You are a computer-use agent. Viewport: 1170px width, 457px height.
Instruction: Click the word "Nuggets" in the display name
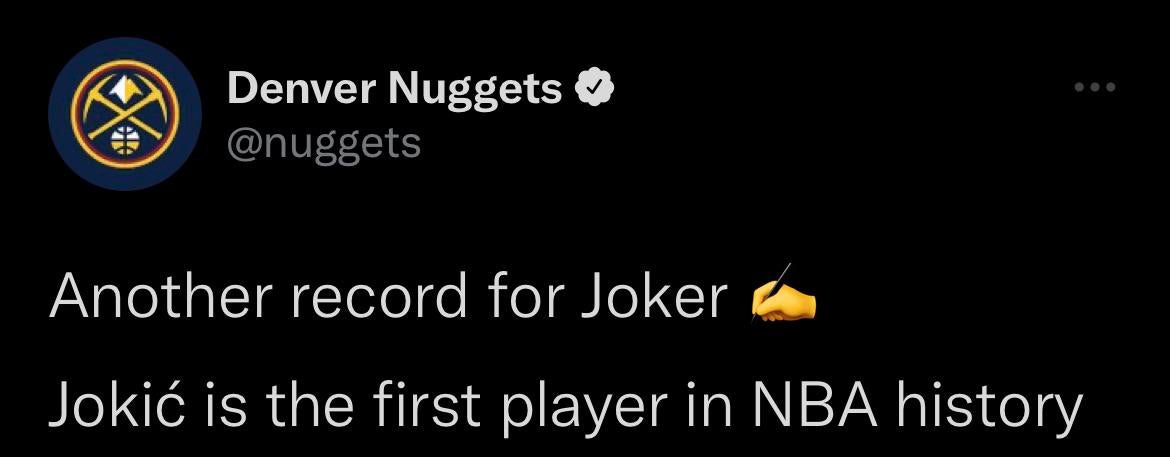click(475, 91)
